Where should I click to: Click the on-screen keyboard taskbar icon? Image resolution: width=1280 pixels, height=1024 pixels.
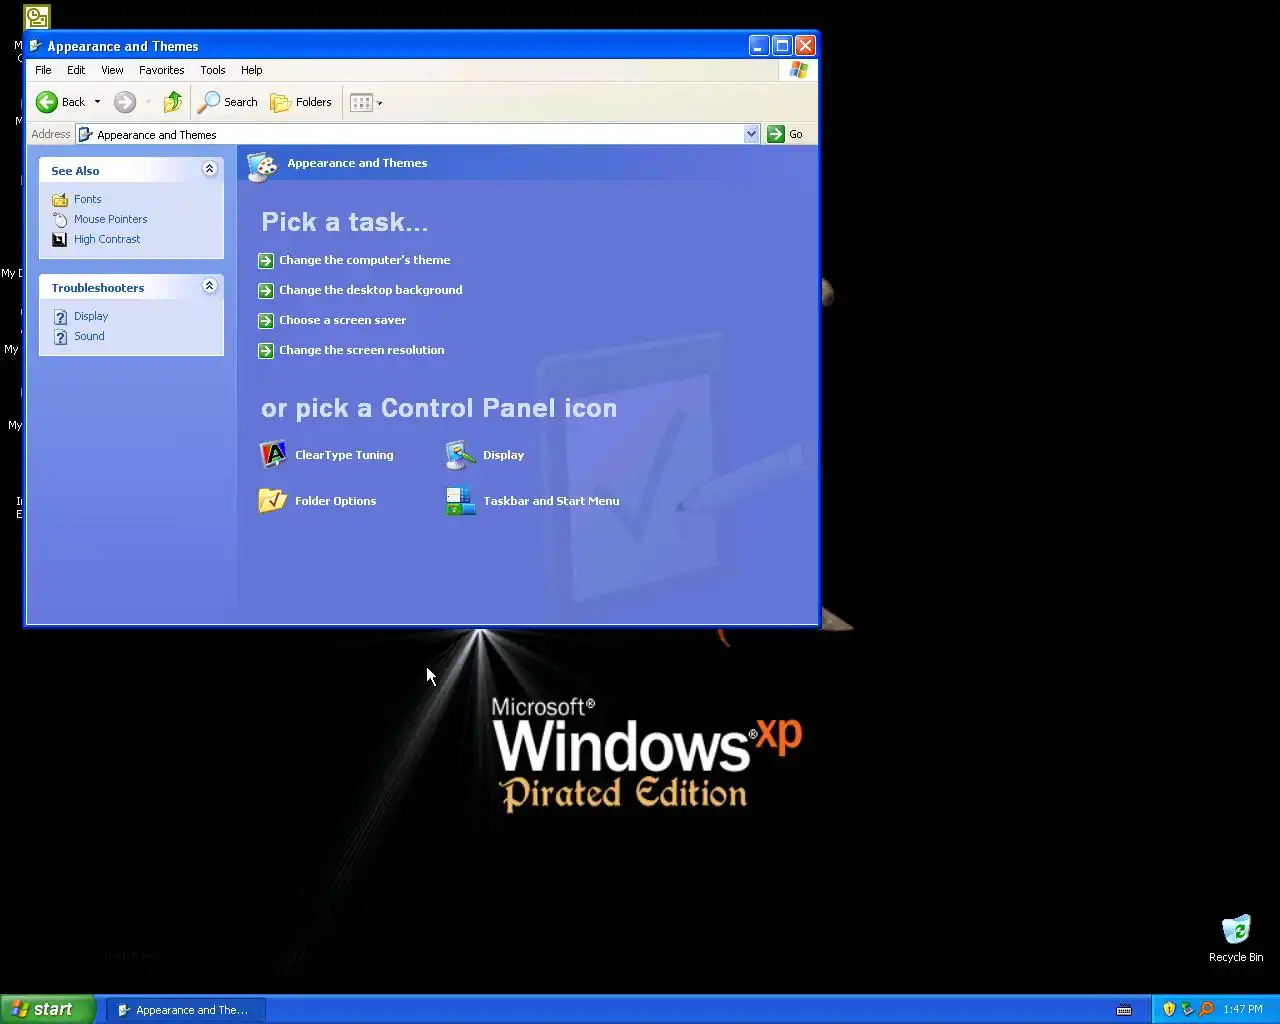pyautogui.click(x=1124, y=1009)
